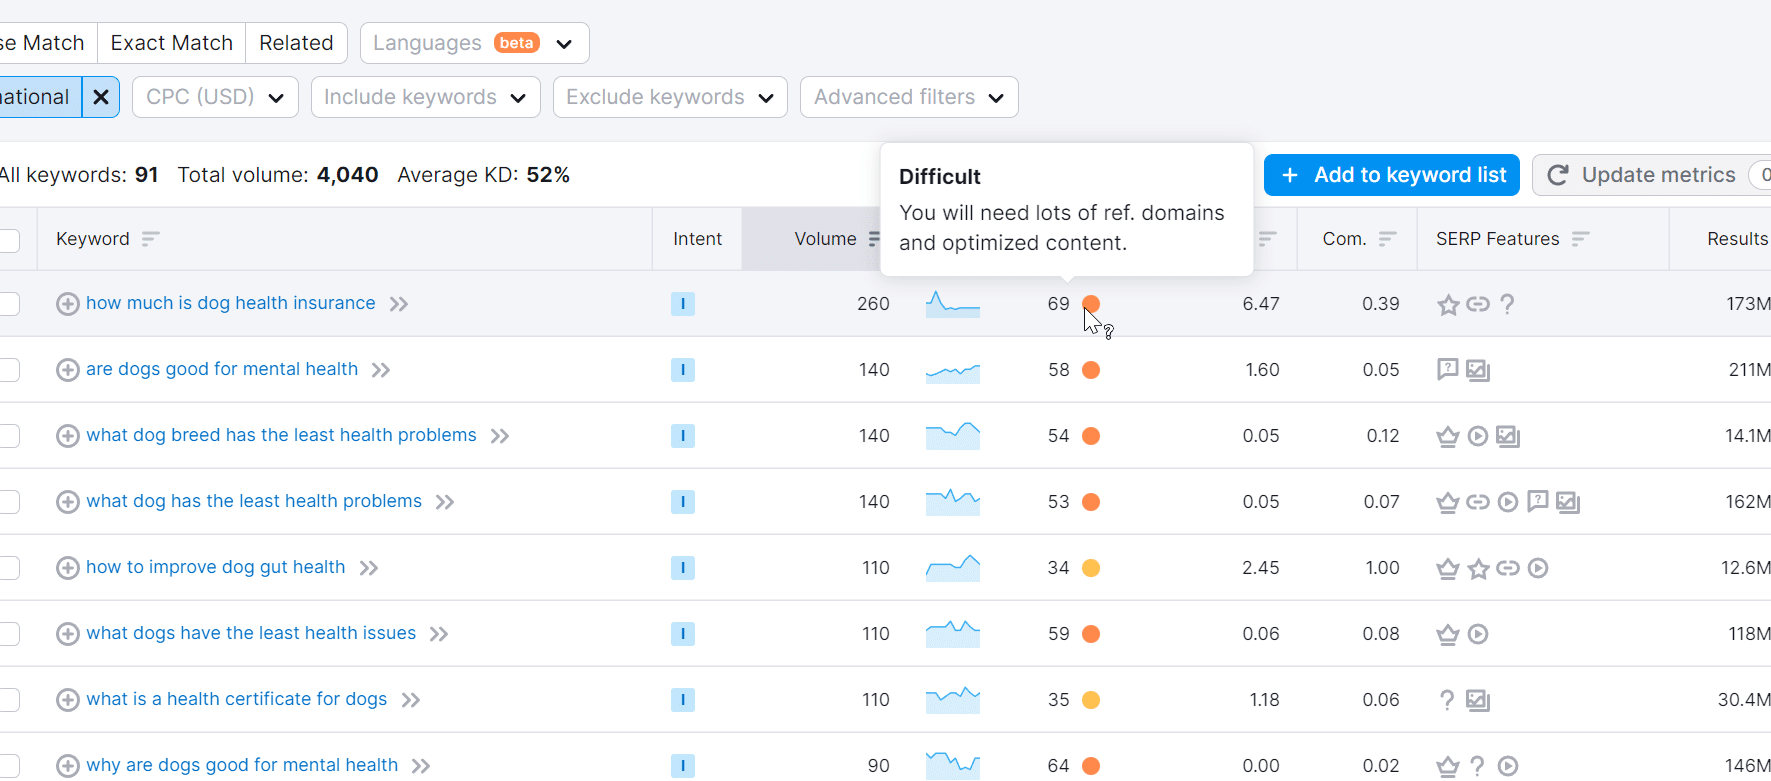Remove the Informational filter with X
This screenshot has width=1771, height=781.
(x=101, y=97)
